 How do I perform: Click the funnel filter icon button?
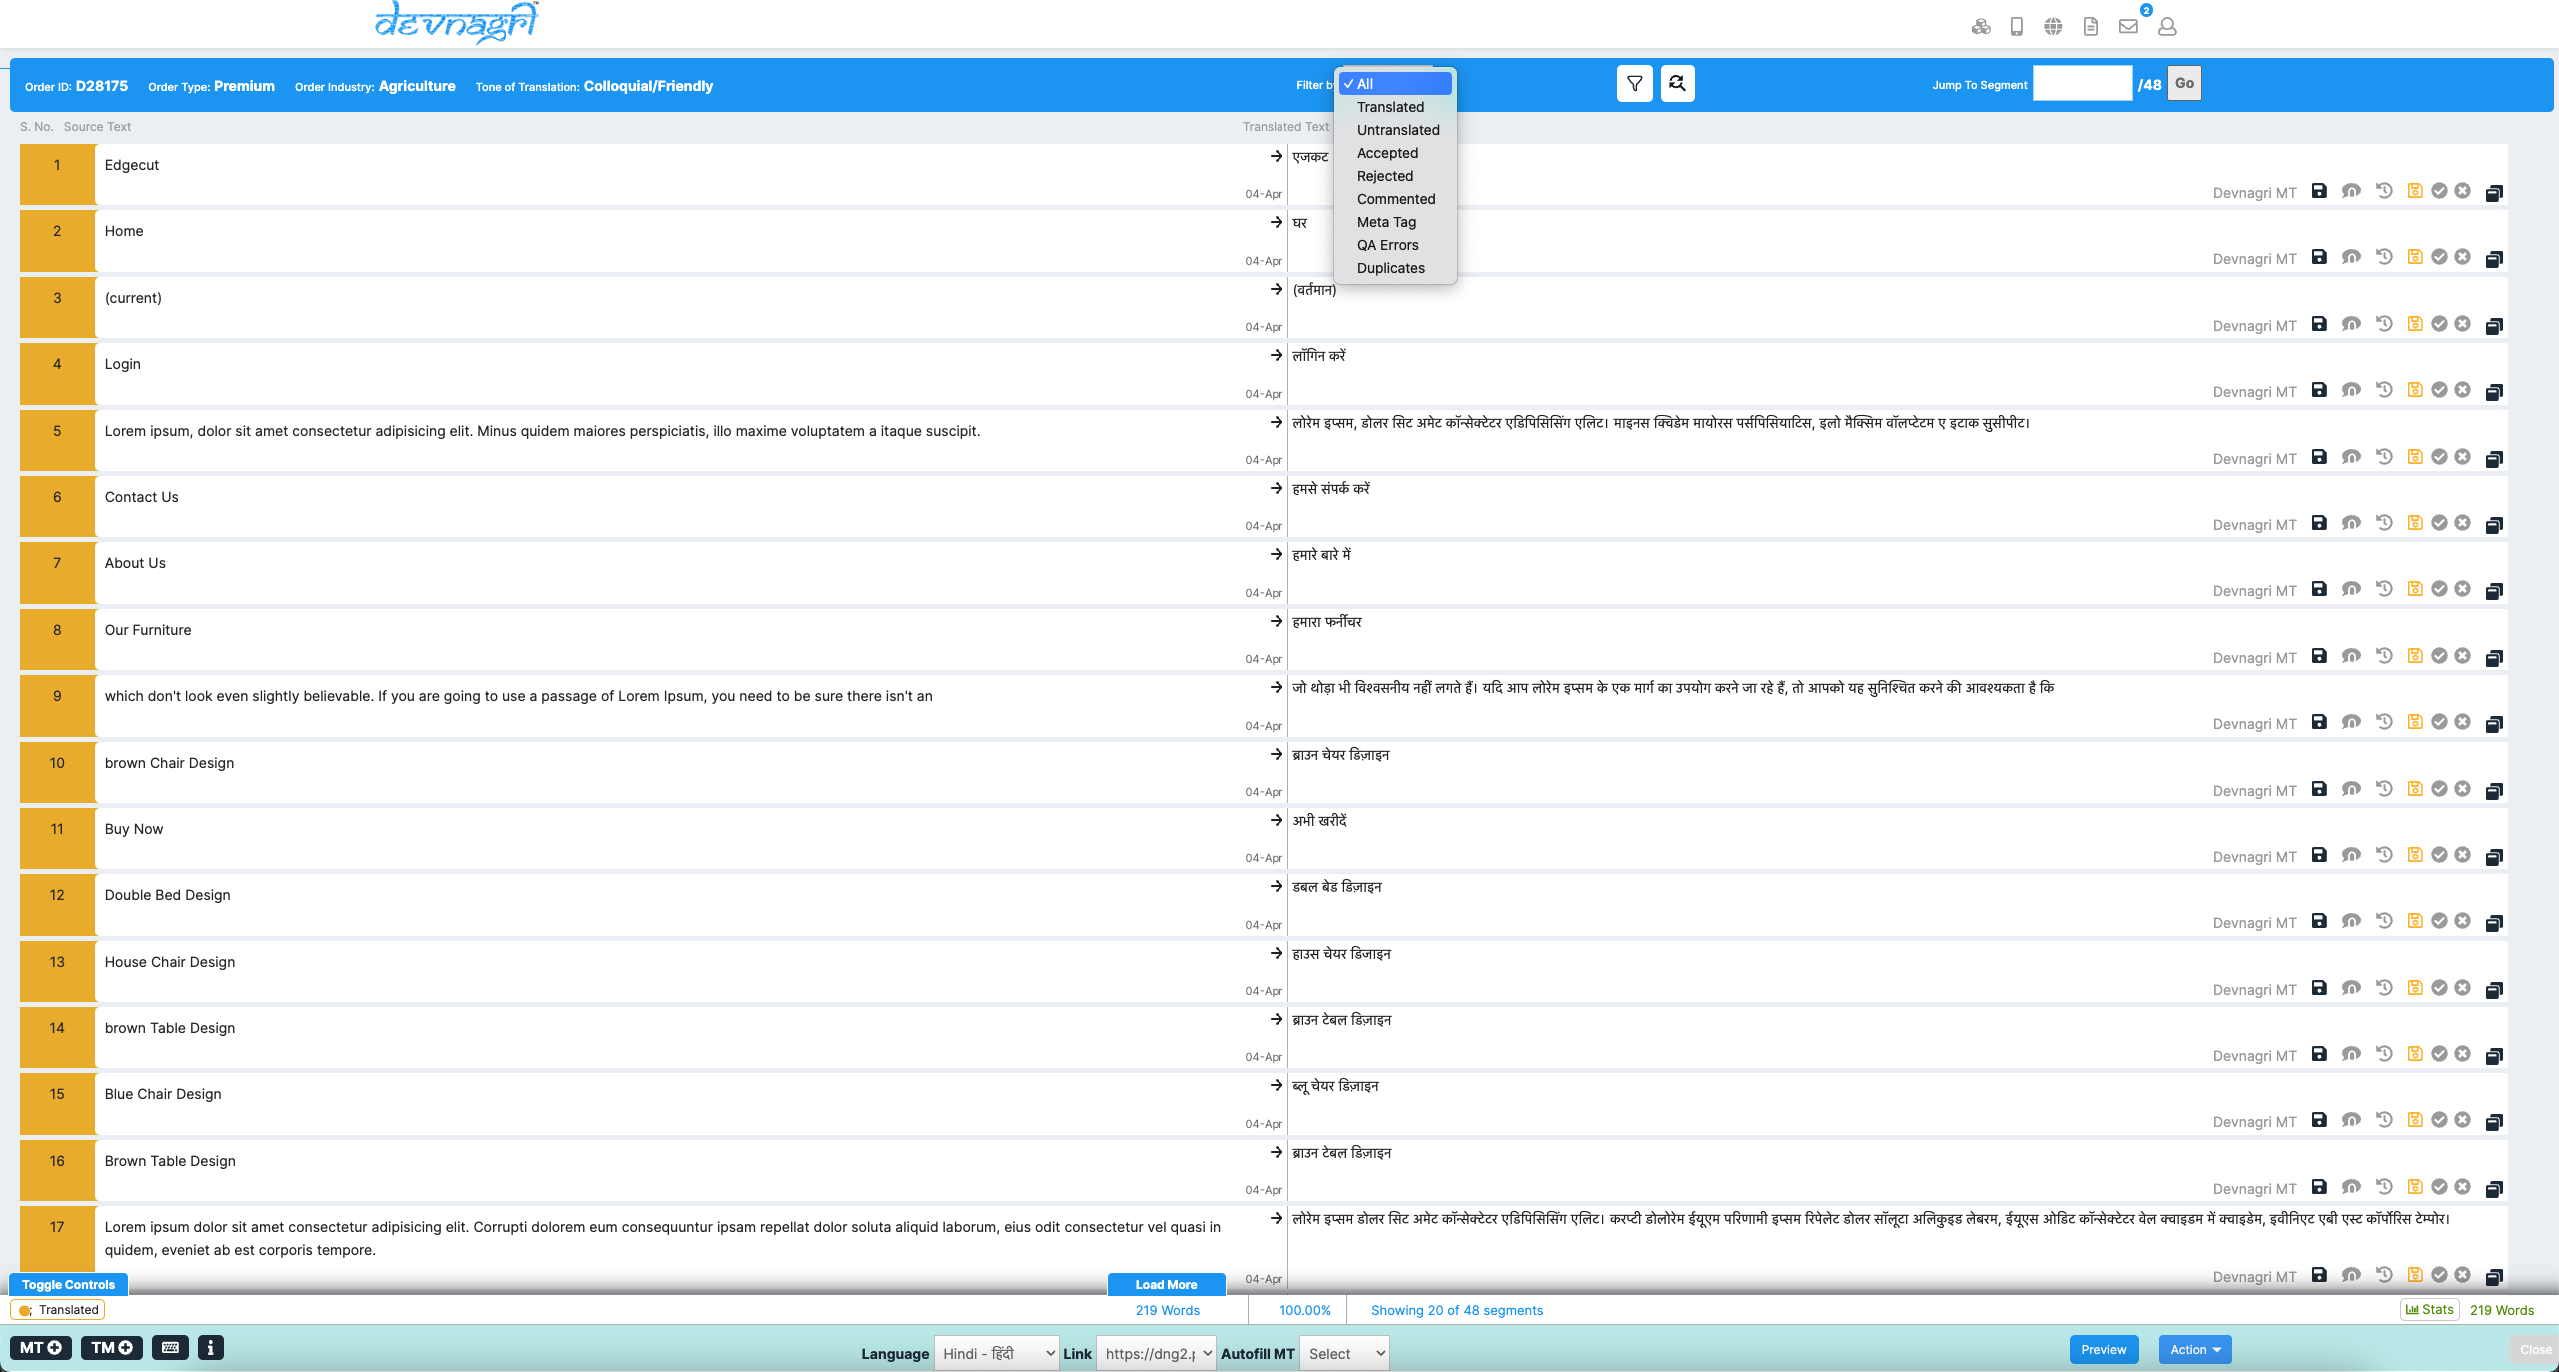pos(1634,84)
